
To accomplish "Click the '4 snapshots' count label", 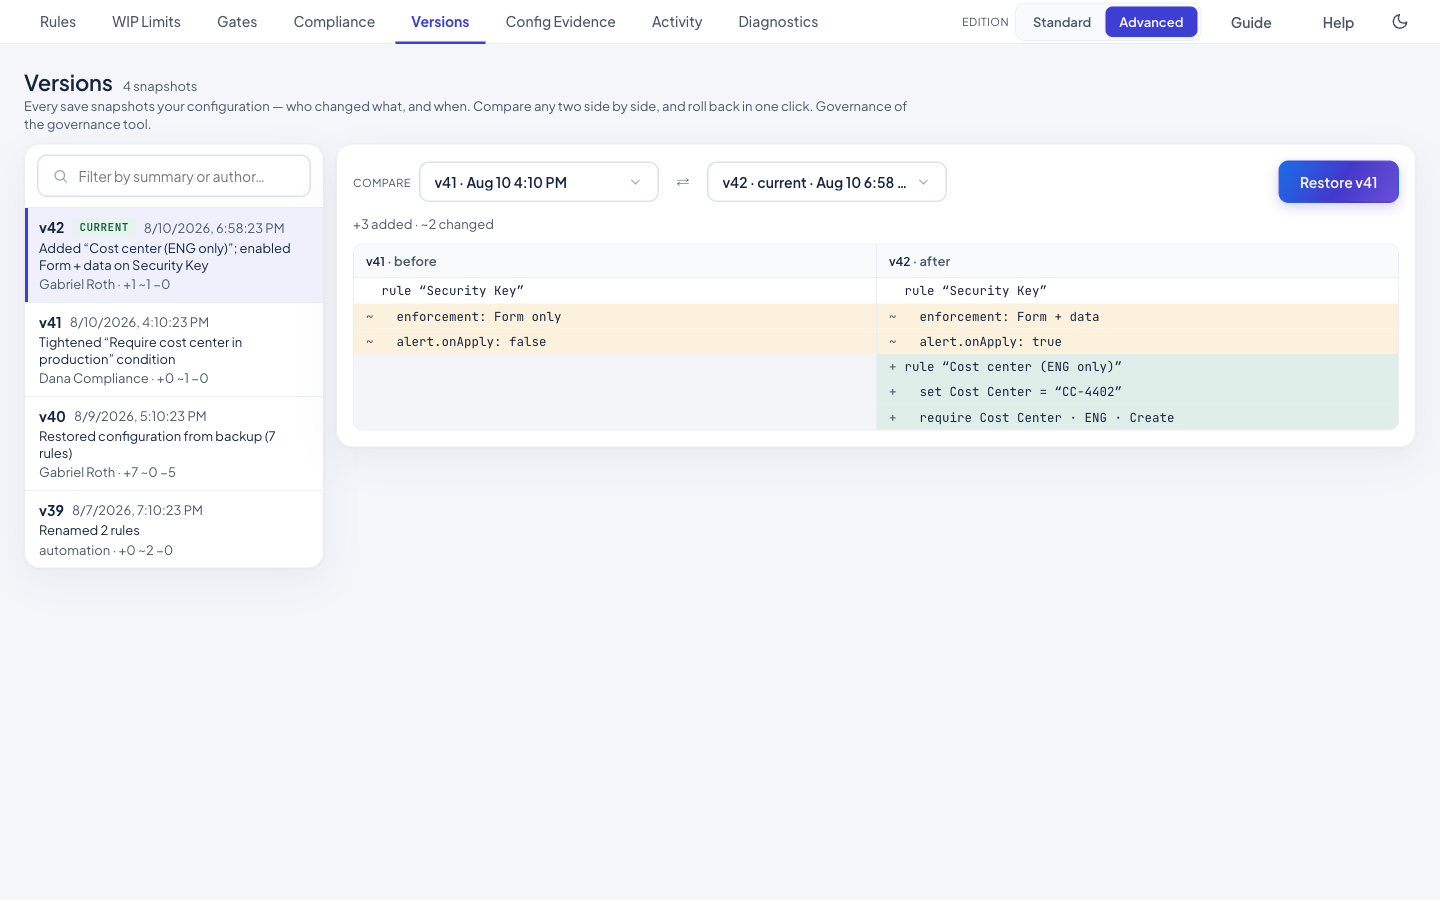I will pyautogui.click(x=160, y=86).
